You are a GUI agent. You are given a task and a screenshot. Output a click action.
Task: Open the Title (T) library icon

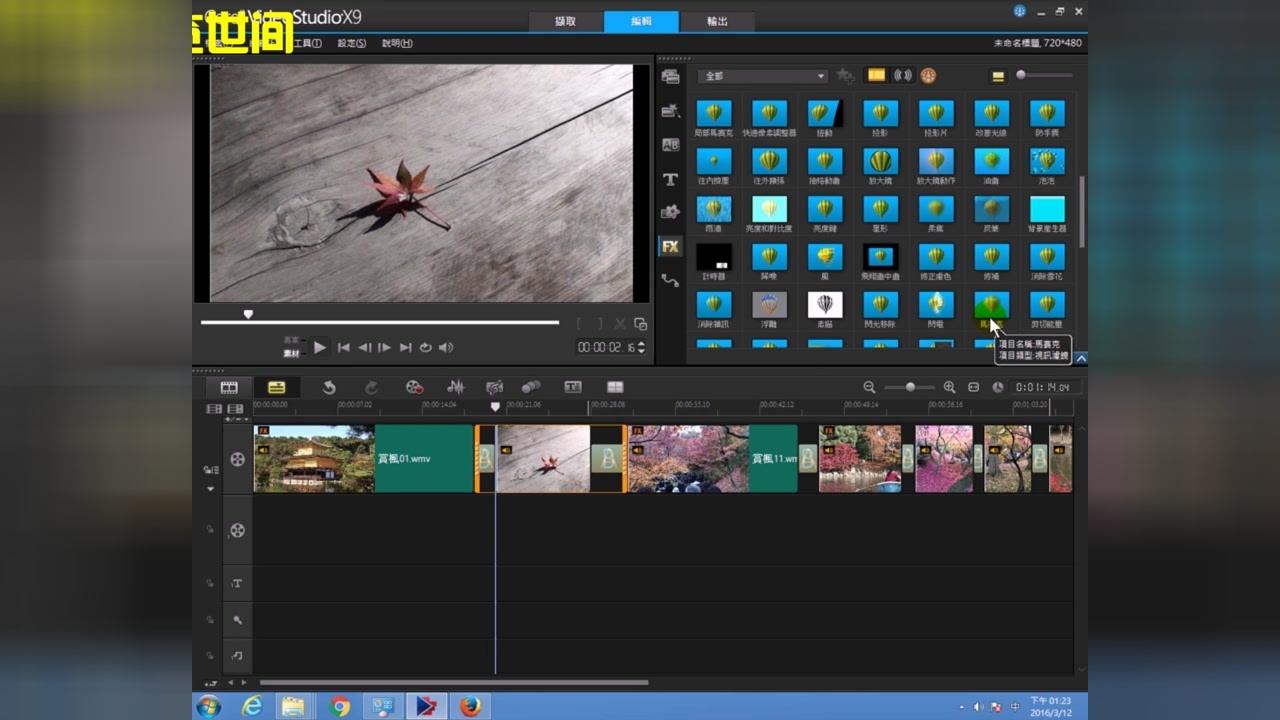click(670, 179)
